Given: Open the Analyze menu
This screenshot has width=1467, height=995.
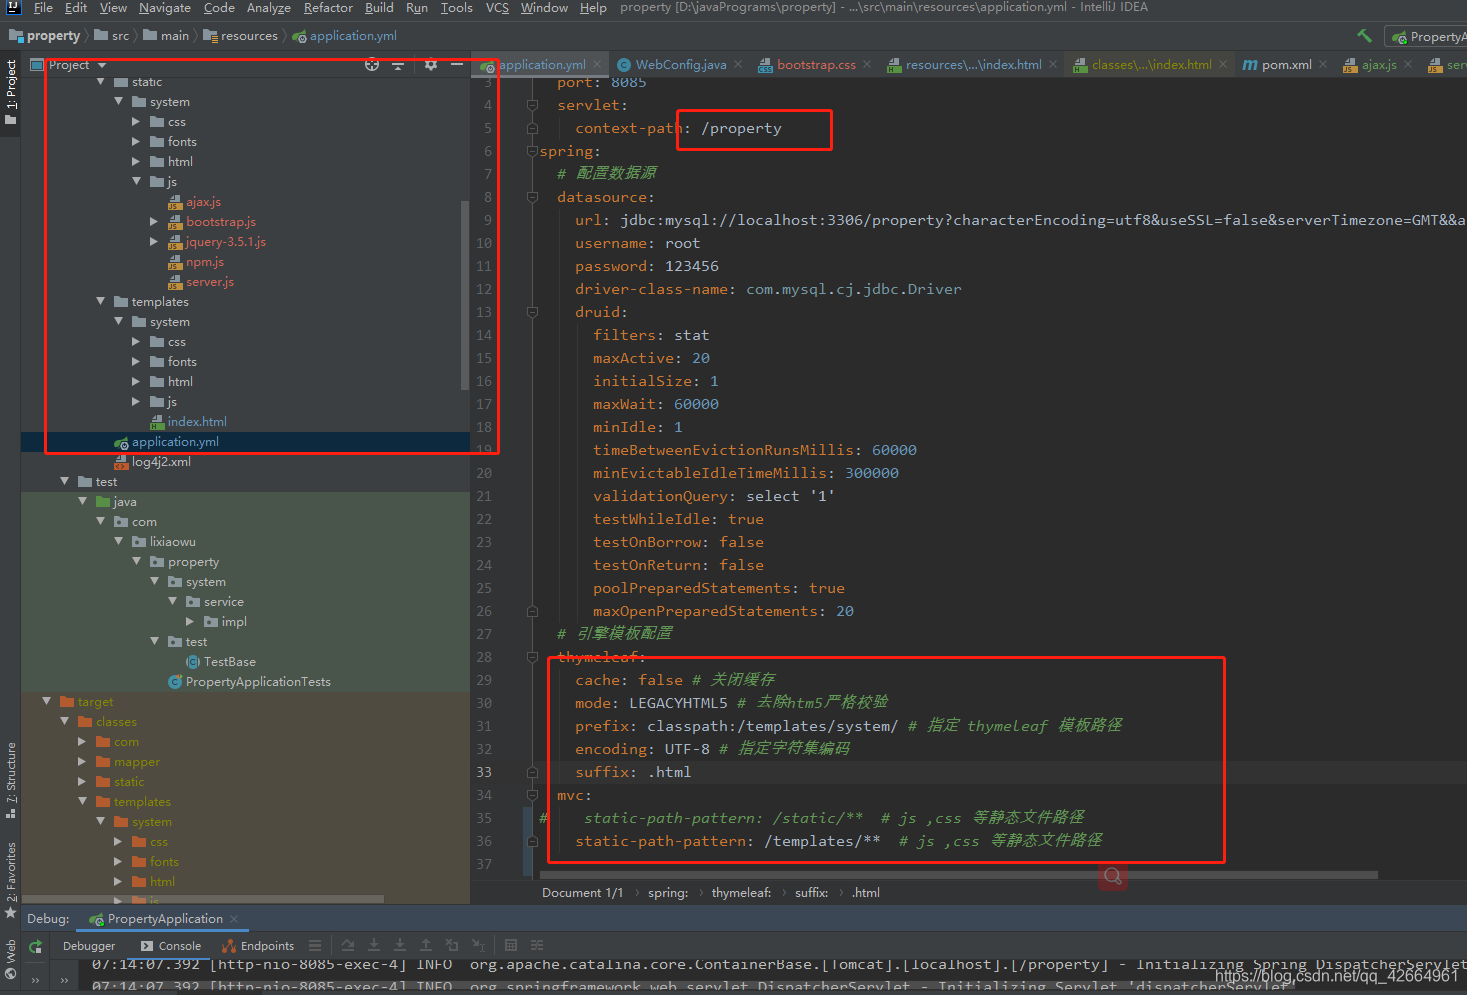Looking at the screenshot, I should (x=269, y=8).
